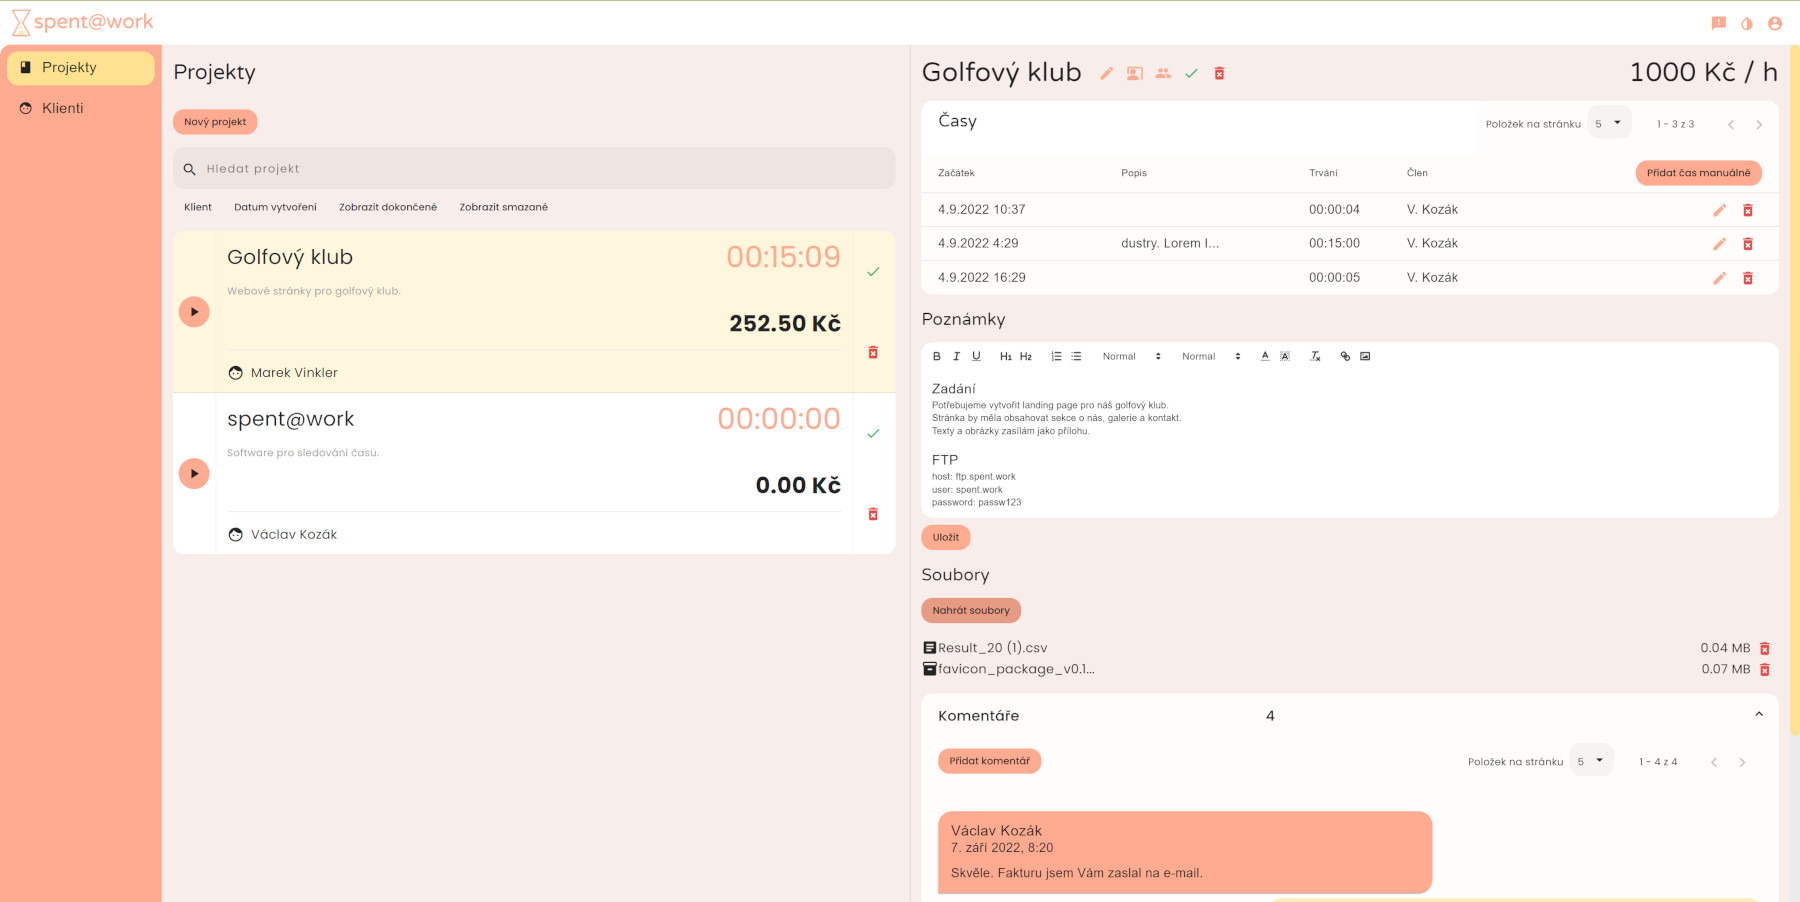Open Klienti in sidebar
Viewport: 1800px width, 902px height.
point(81,108)
